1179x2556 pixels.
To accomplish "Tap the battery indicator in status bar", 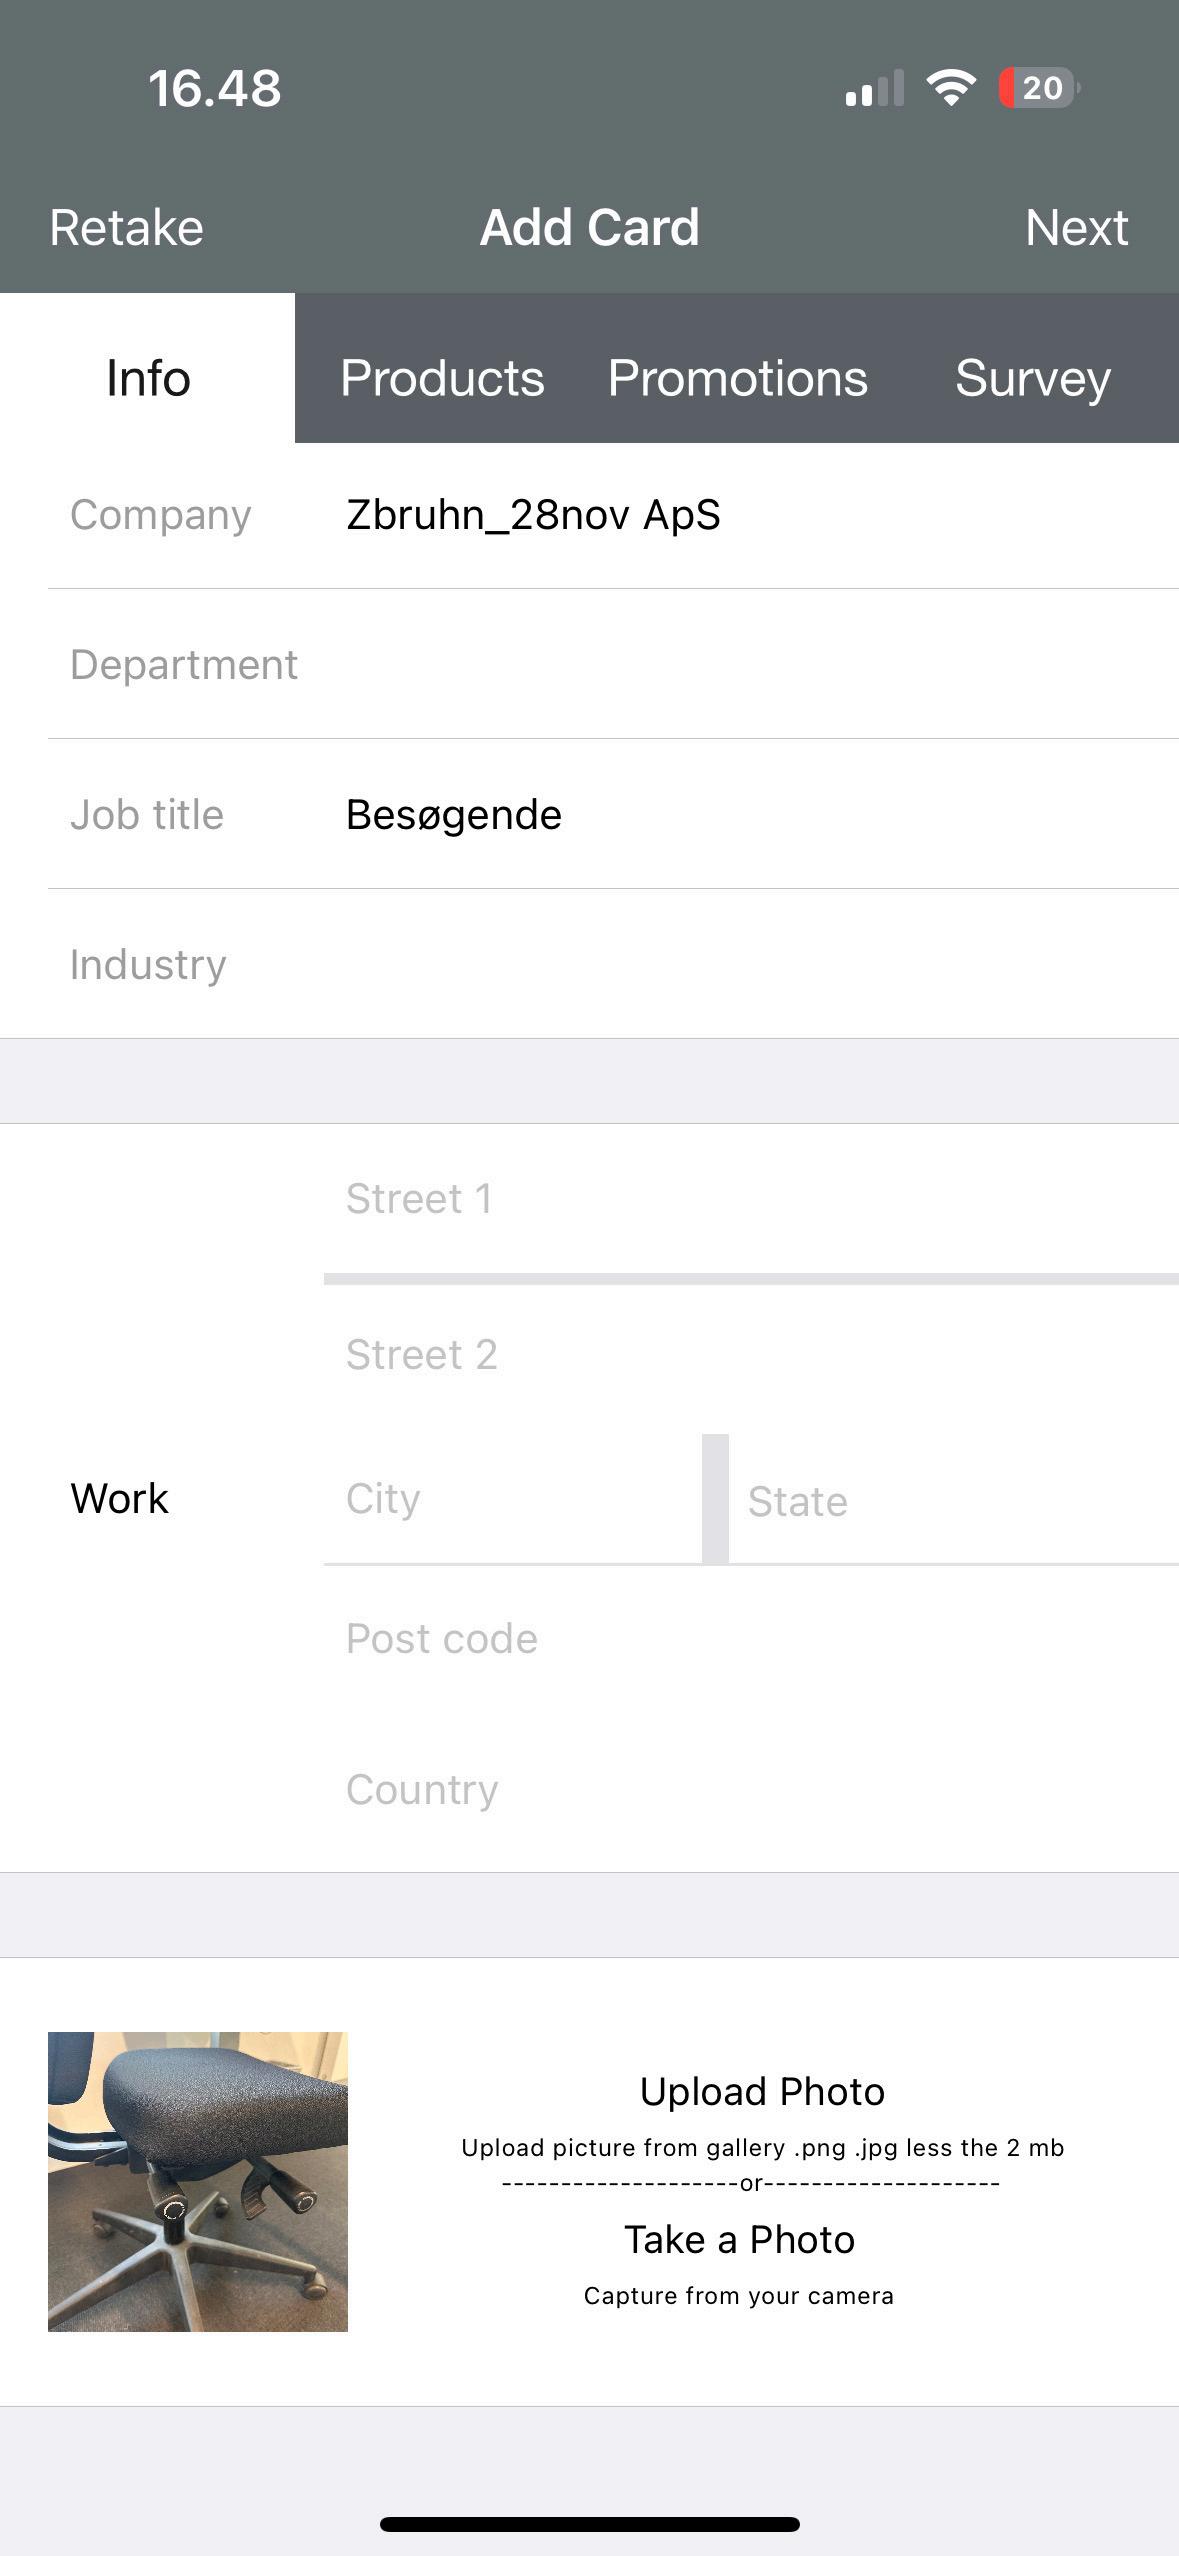I will click(1040, 88).
